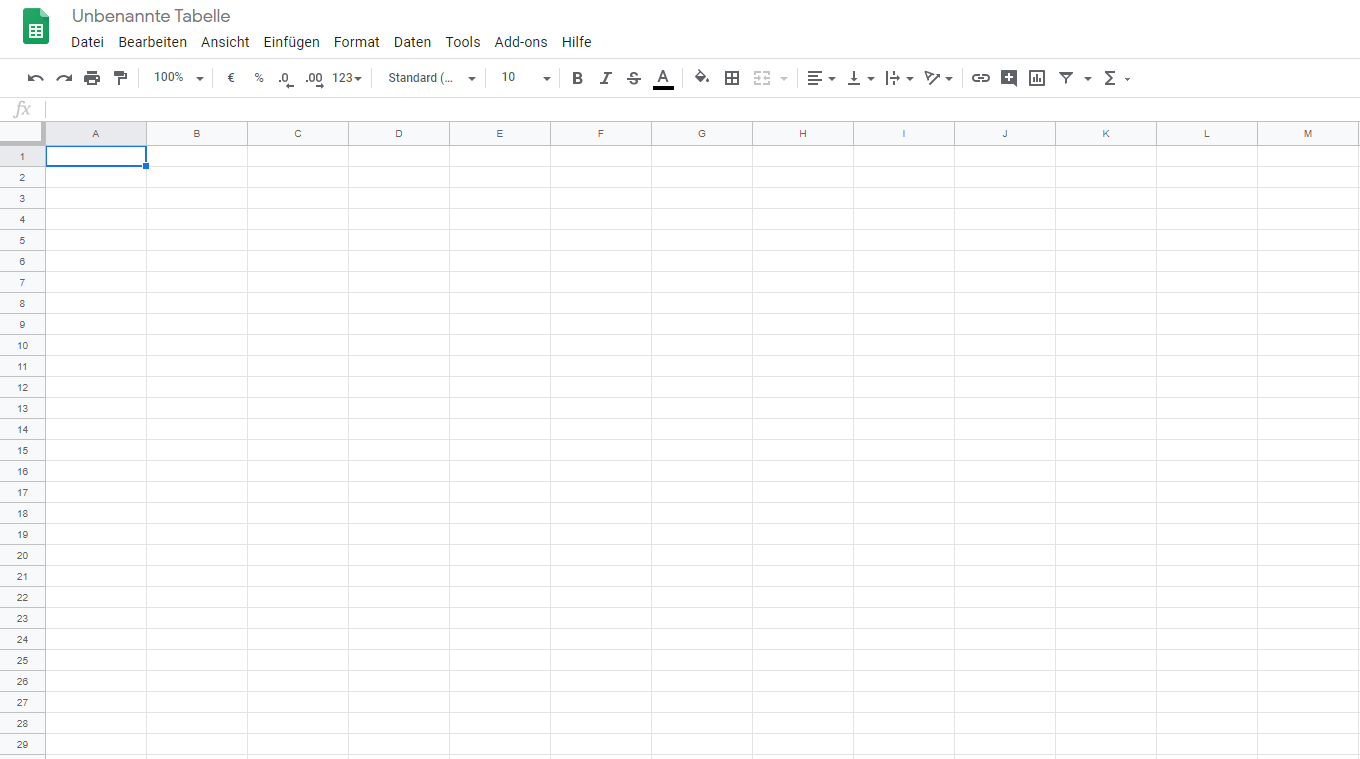This screenshot has height=759, width=1360.
Task: Select row 29 header
Action: (22, 744)
